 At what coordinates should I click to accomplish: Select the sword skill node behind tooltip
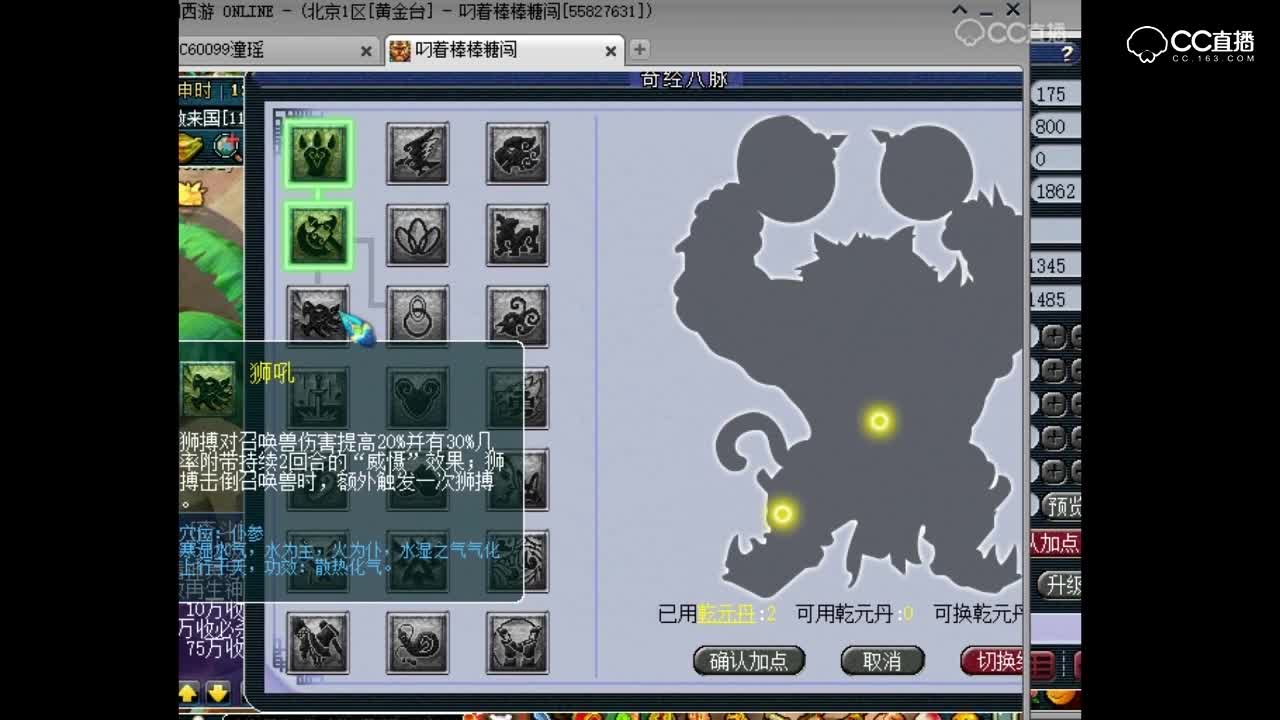point(318,397)
